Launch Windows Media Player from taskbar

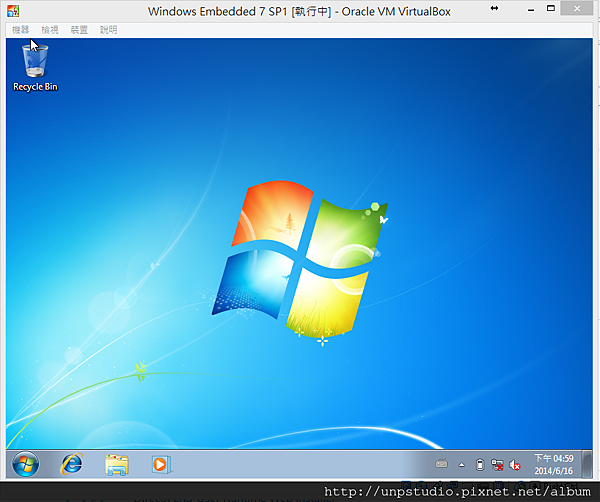click(x=161, y=465)
